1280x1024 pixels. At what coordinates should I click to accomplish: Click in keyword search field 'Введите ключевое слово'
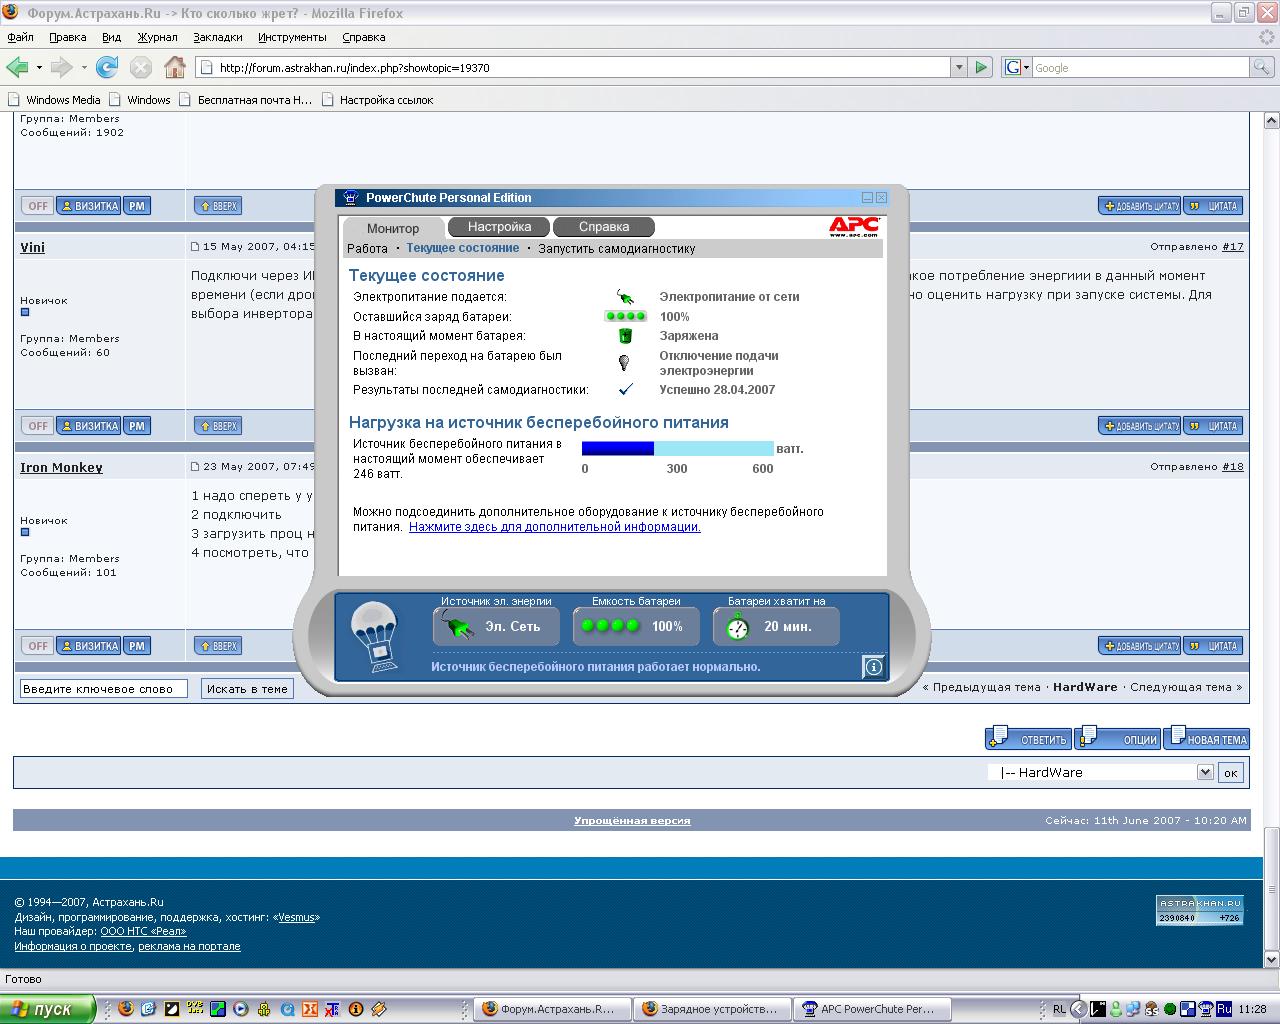(104, 688)
